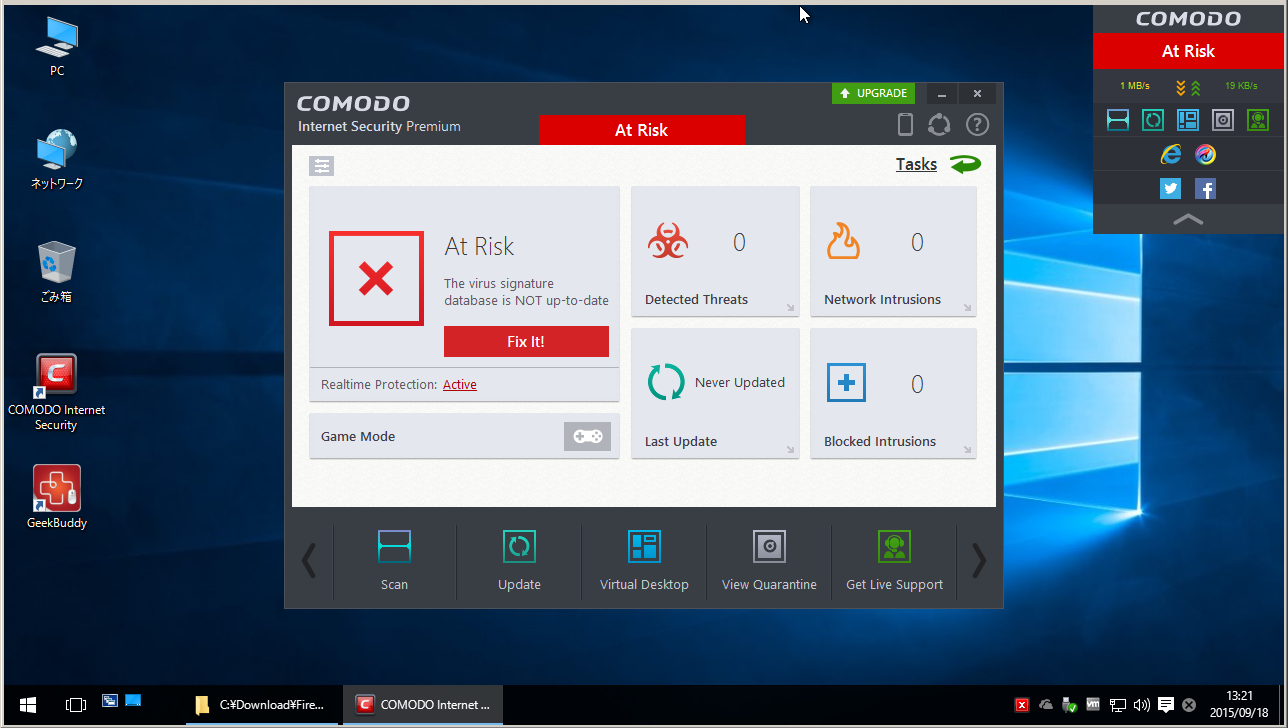Click the red COMODO tray icon
The image size is (1288, 728).
click(1022, 705)
